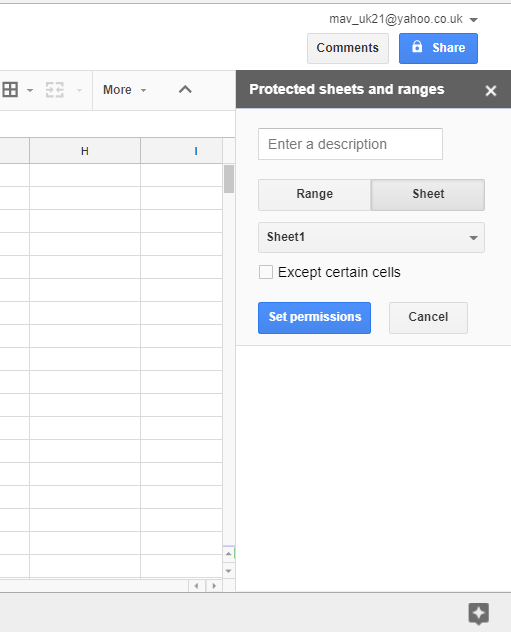Enable the Except certain cells checkbox
The image size is (511, 632).
point(266,272)
